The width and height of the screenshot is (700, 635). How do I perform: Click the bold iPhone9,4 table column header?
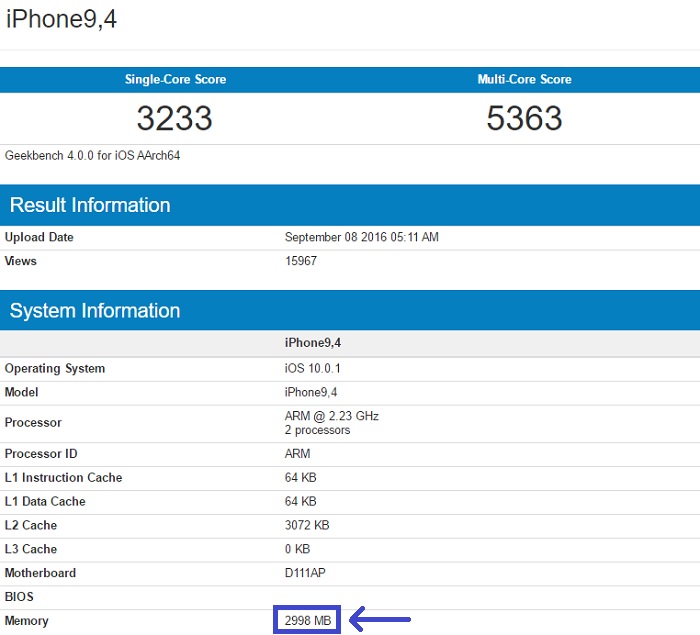tap(313, 343)
